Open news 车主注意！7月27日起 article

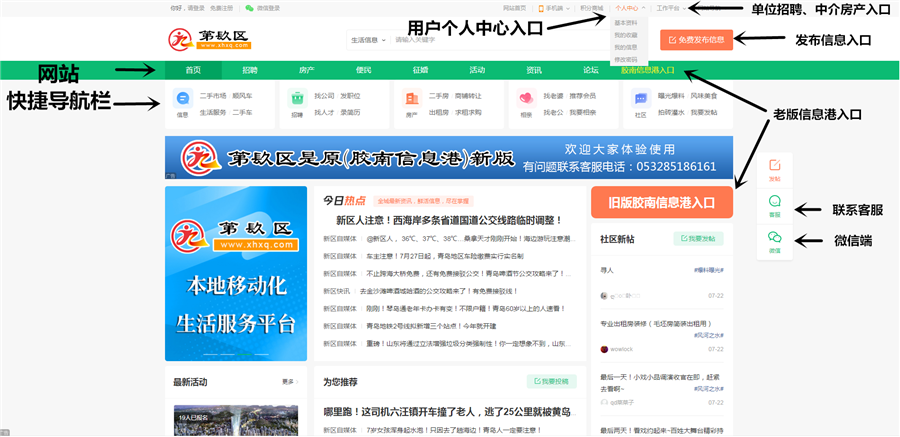(x=445, y=256)
